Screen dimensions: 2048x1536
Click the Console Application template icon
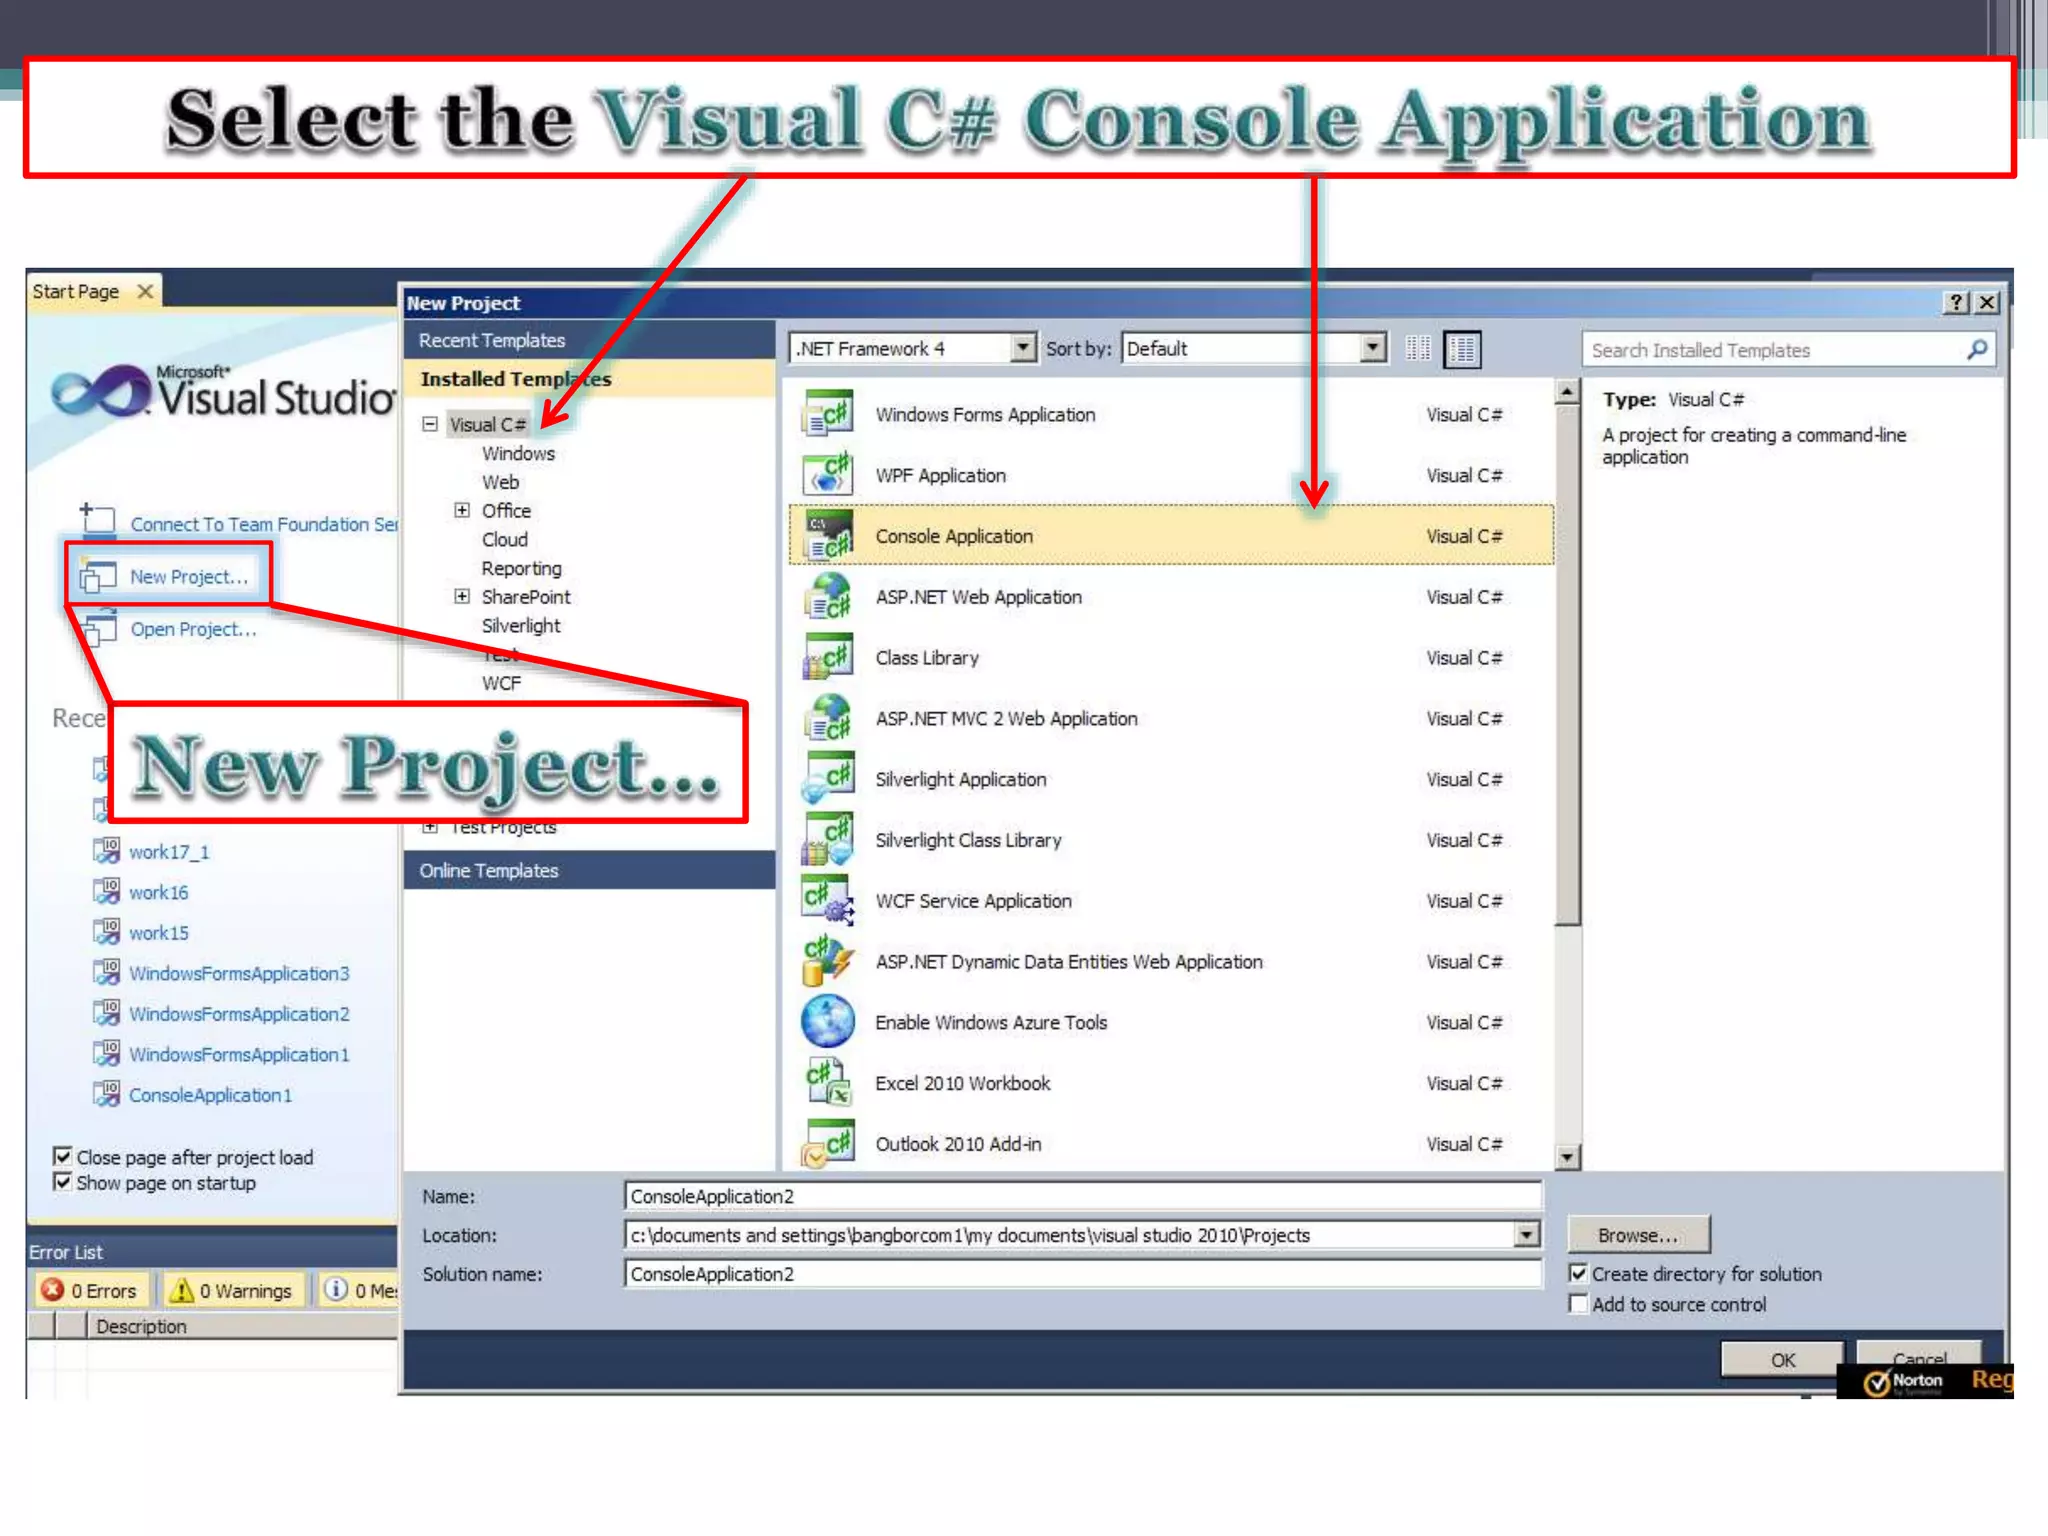click(827, 536)
